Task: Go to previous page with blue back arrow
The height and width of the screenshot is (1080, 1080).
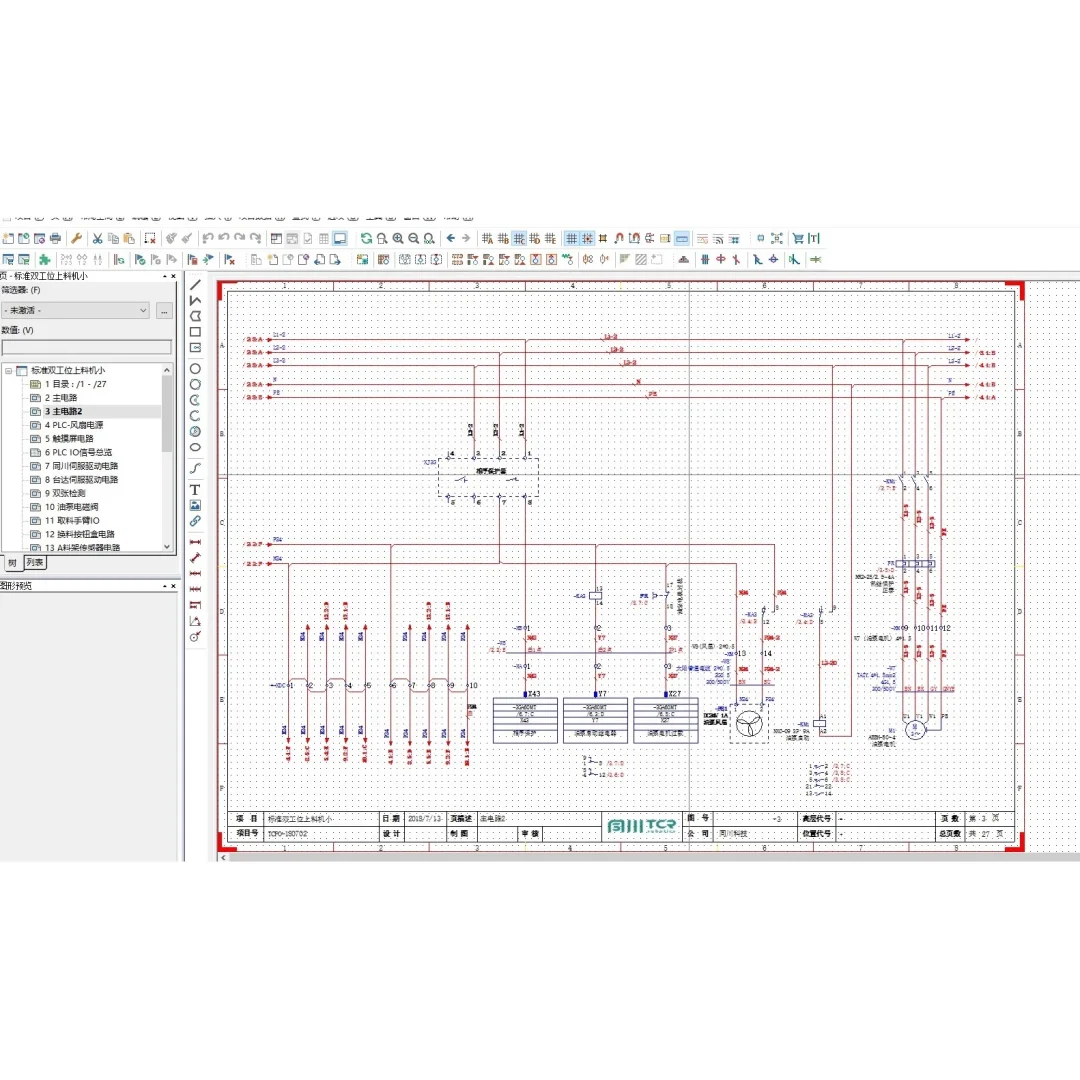Action: pos(450,238)
